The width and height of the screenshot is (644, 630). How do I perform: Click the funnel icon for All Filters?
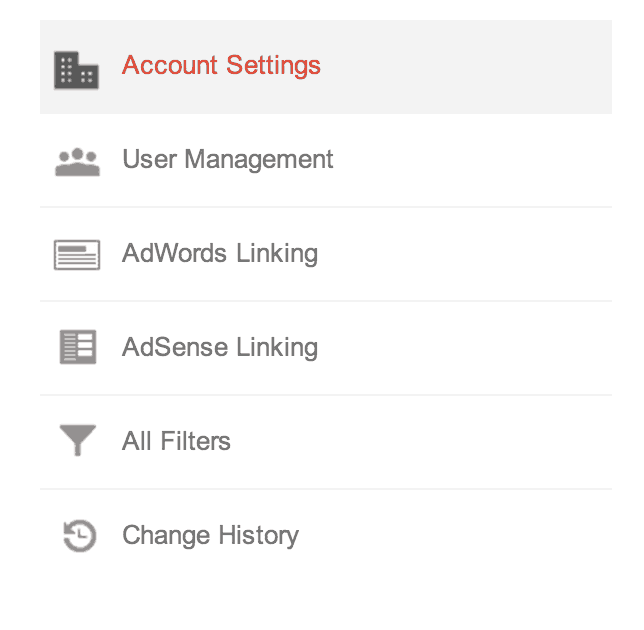pos(78,440)
